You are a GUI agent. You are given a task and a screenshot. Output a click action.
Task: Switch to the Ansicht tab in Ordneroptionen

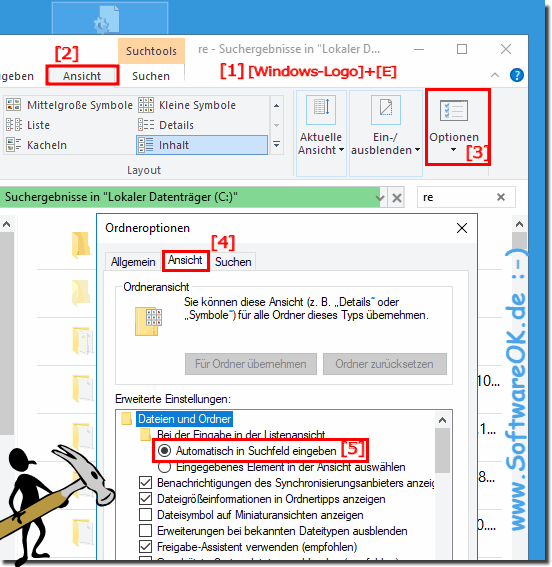(185, 260)
